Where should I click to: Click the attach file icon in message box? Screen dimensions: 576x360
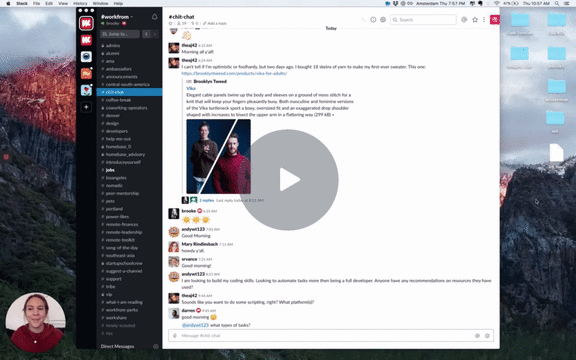coord(175,335)
